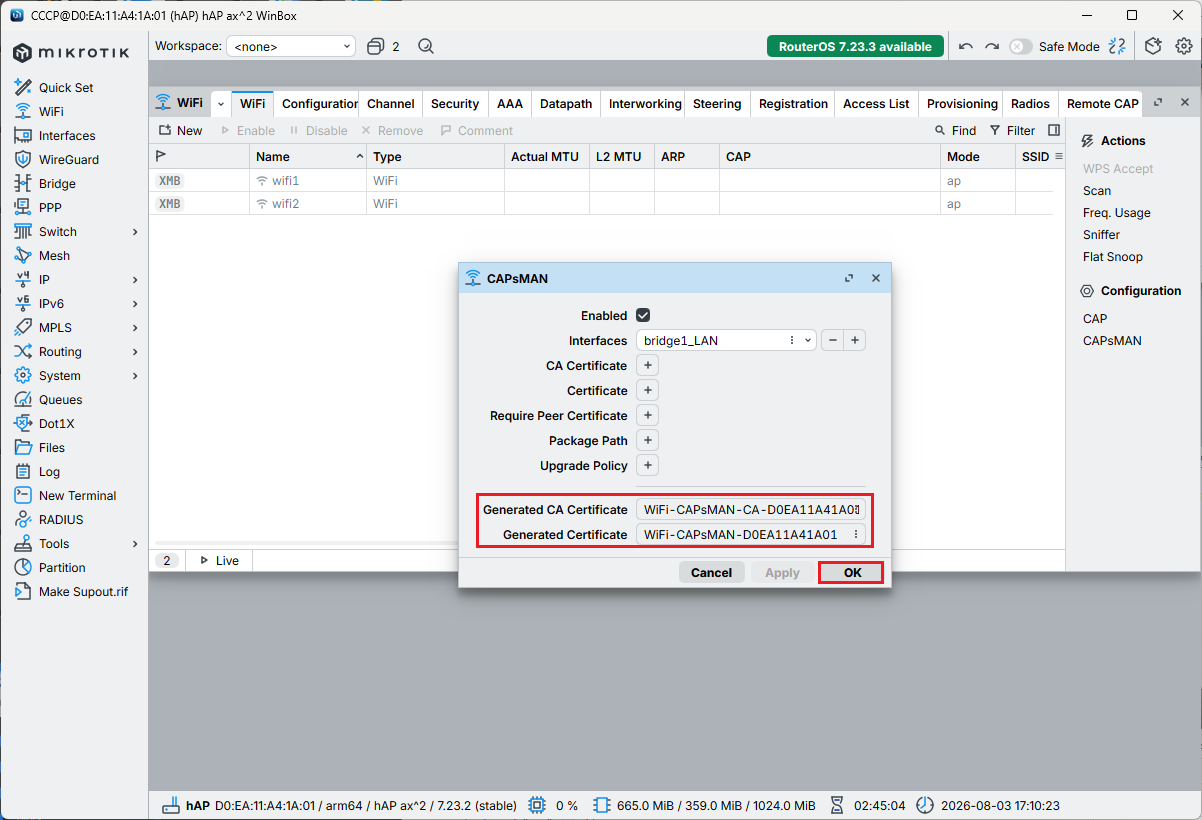Pop out the CAPsMAN dialog

[849, 278]
